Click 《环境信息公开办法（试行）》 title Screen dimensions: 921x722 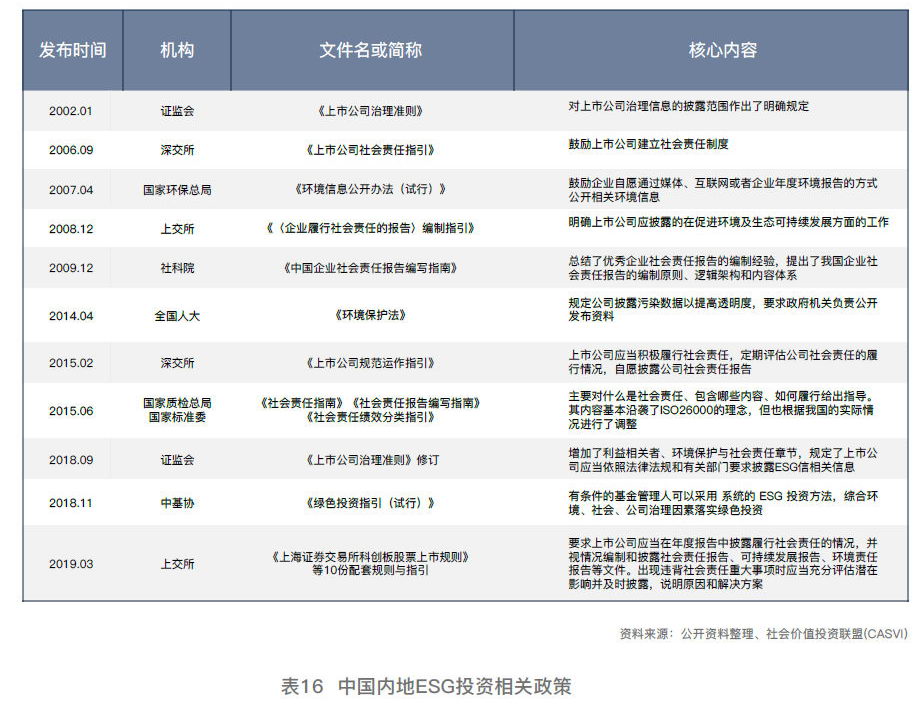click(370, 188)
